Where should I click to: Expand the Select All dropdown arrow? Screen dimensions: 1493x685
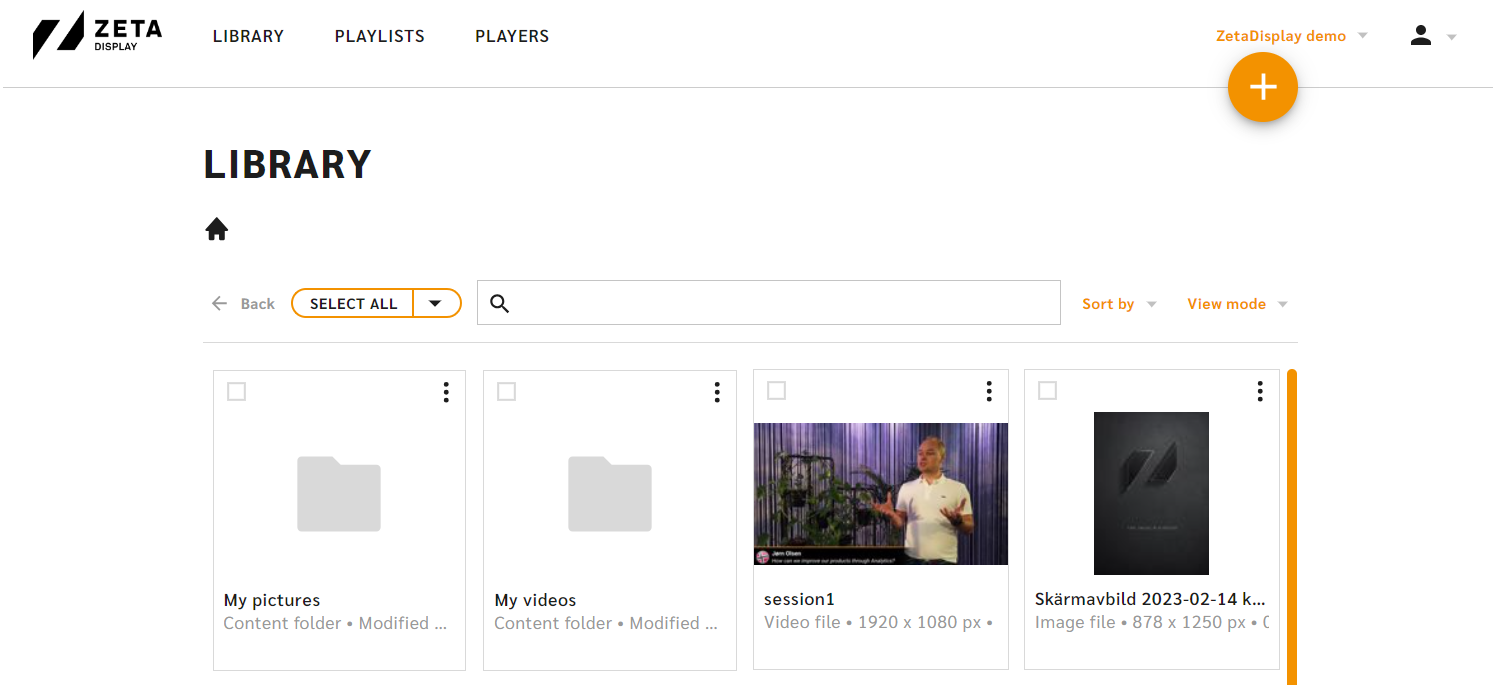pyautogui.click(x=436, y=303)
